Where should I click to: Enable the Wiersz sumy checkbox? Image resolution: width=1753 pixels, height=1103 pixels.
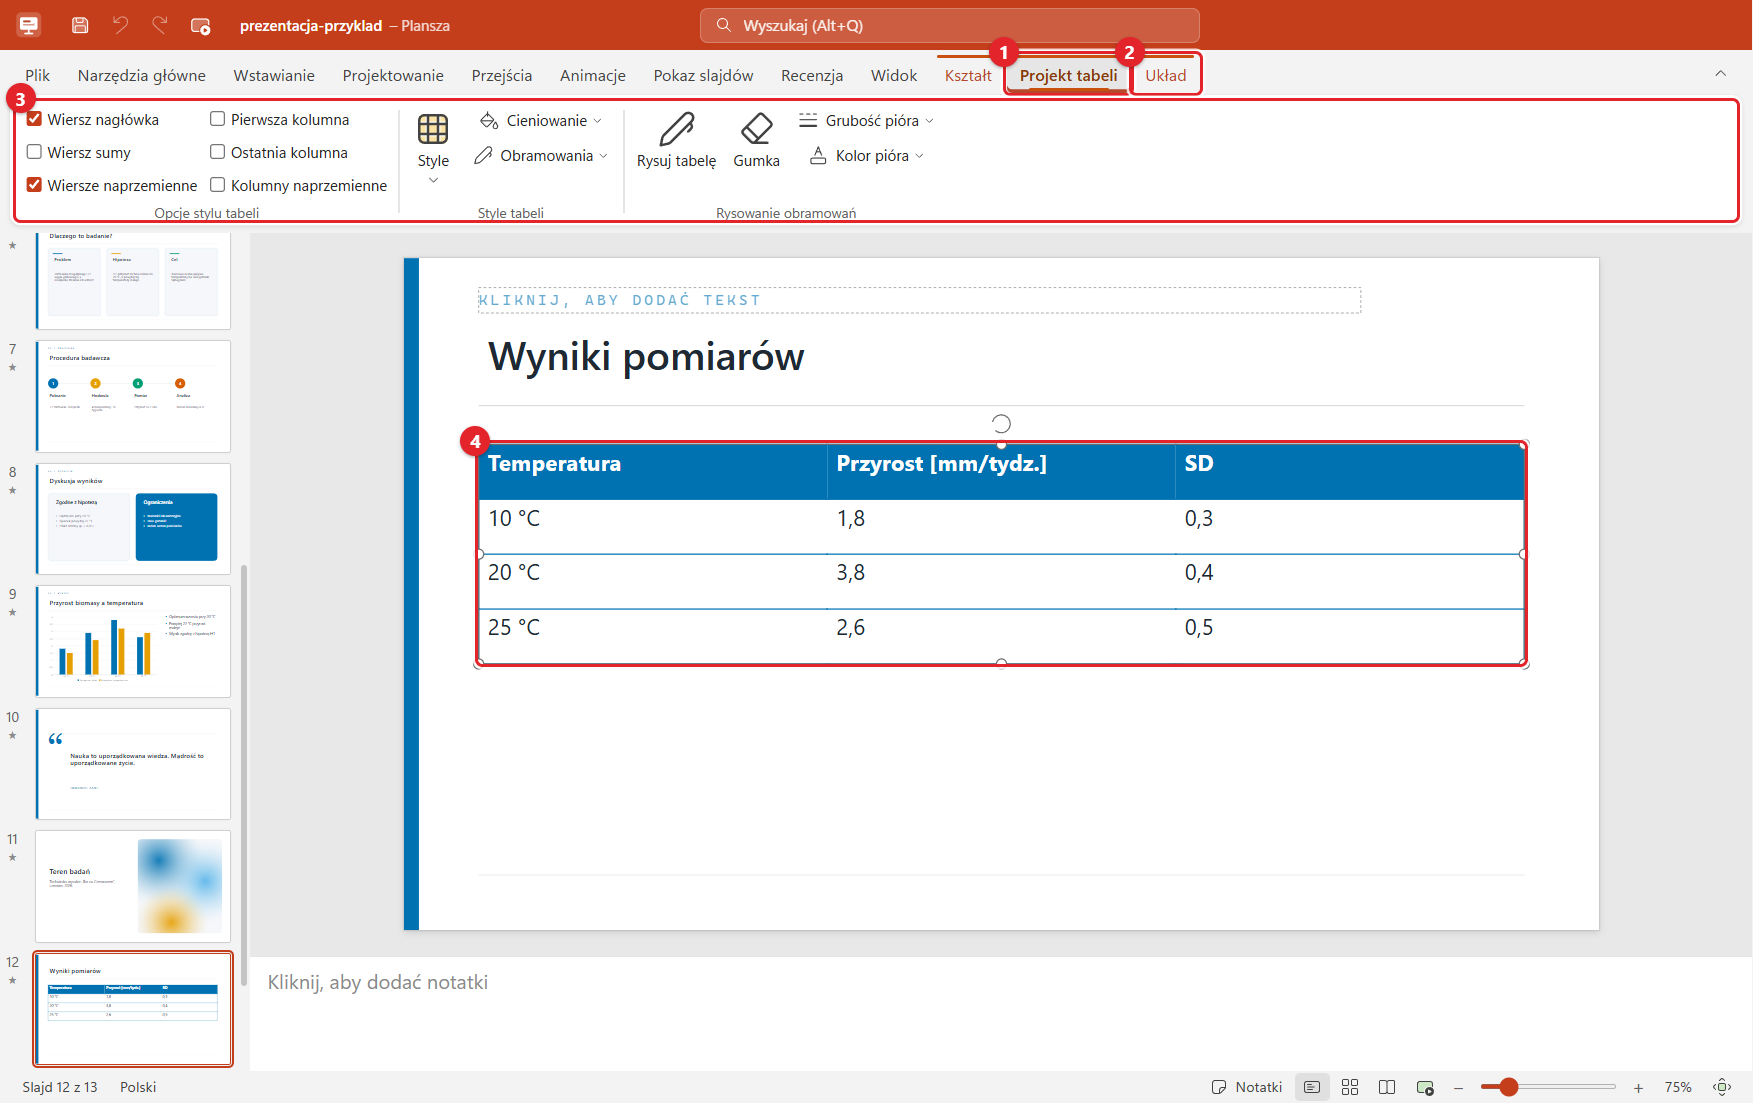[x=34, y=152]
